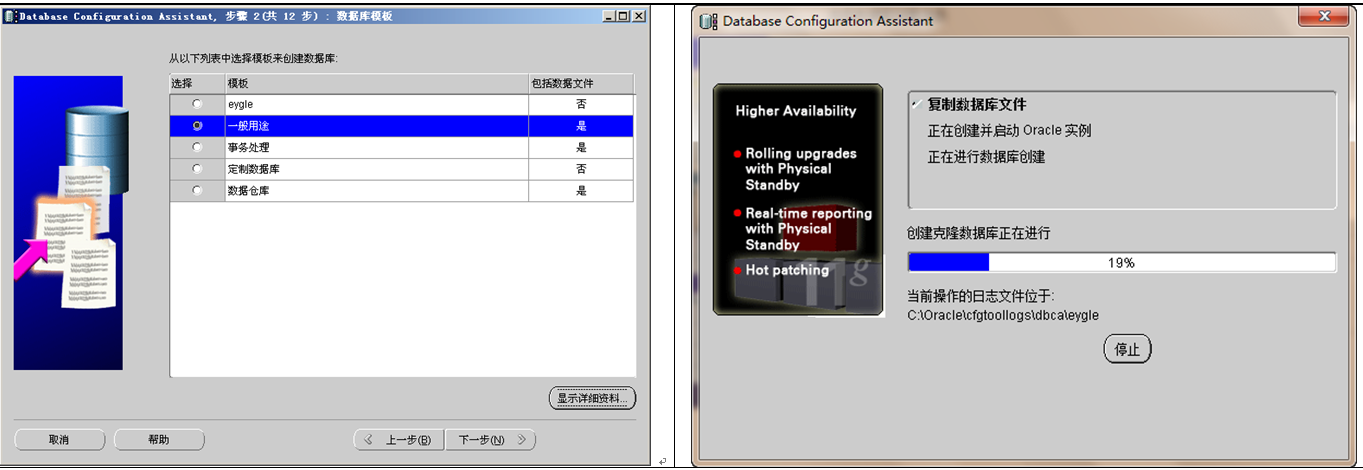Stop database creation with 停止 button

pos(1128,350)
